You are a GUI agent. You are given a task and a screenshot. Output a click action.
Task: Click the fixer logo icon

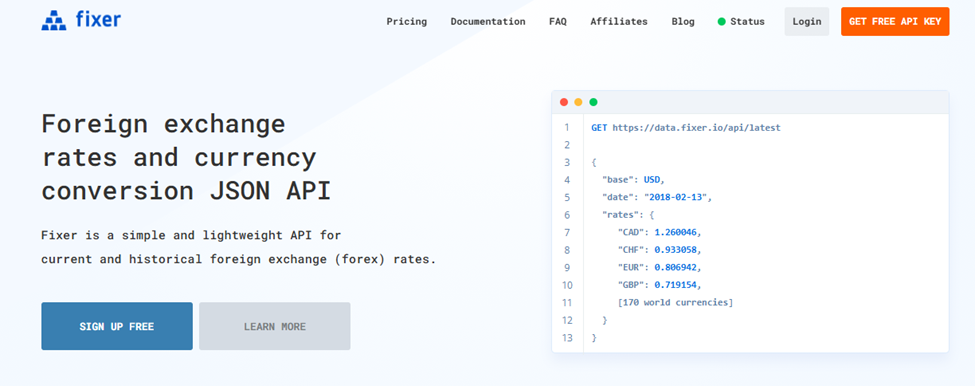pyautogui.click(x=54, y=21)
